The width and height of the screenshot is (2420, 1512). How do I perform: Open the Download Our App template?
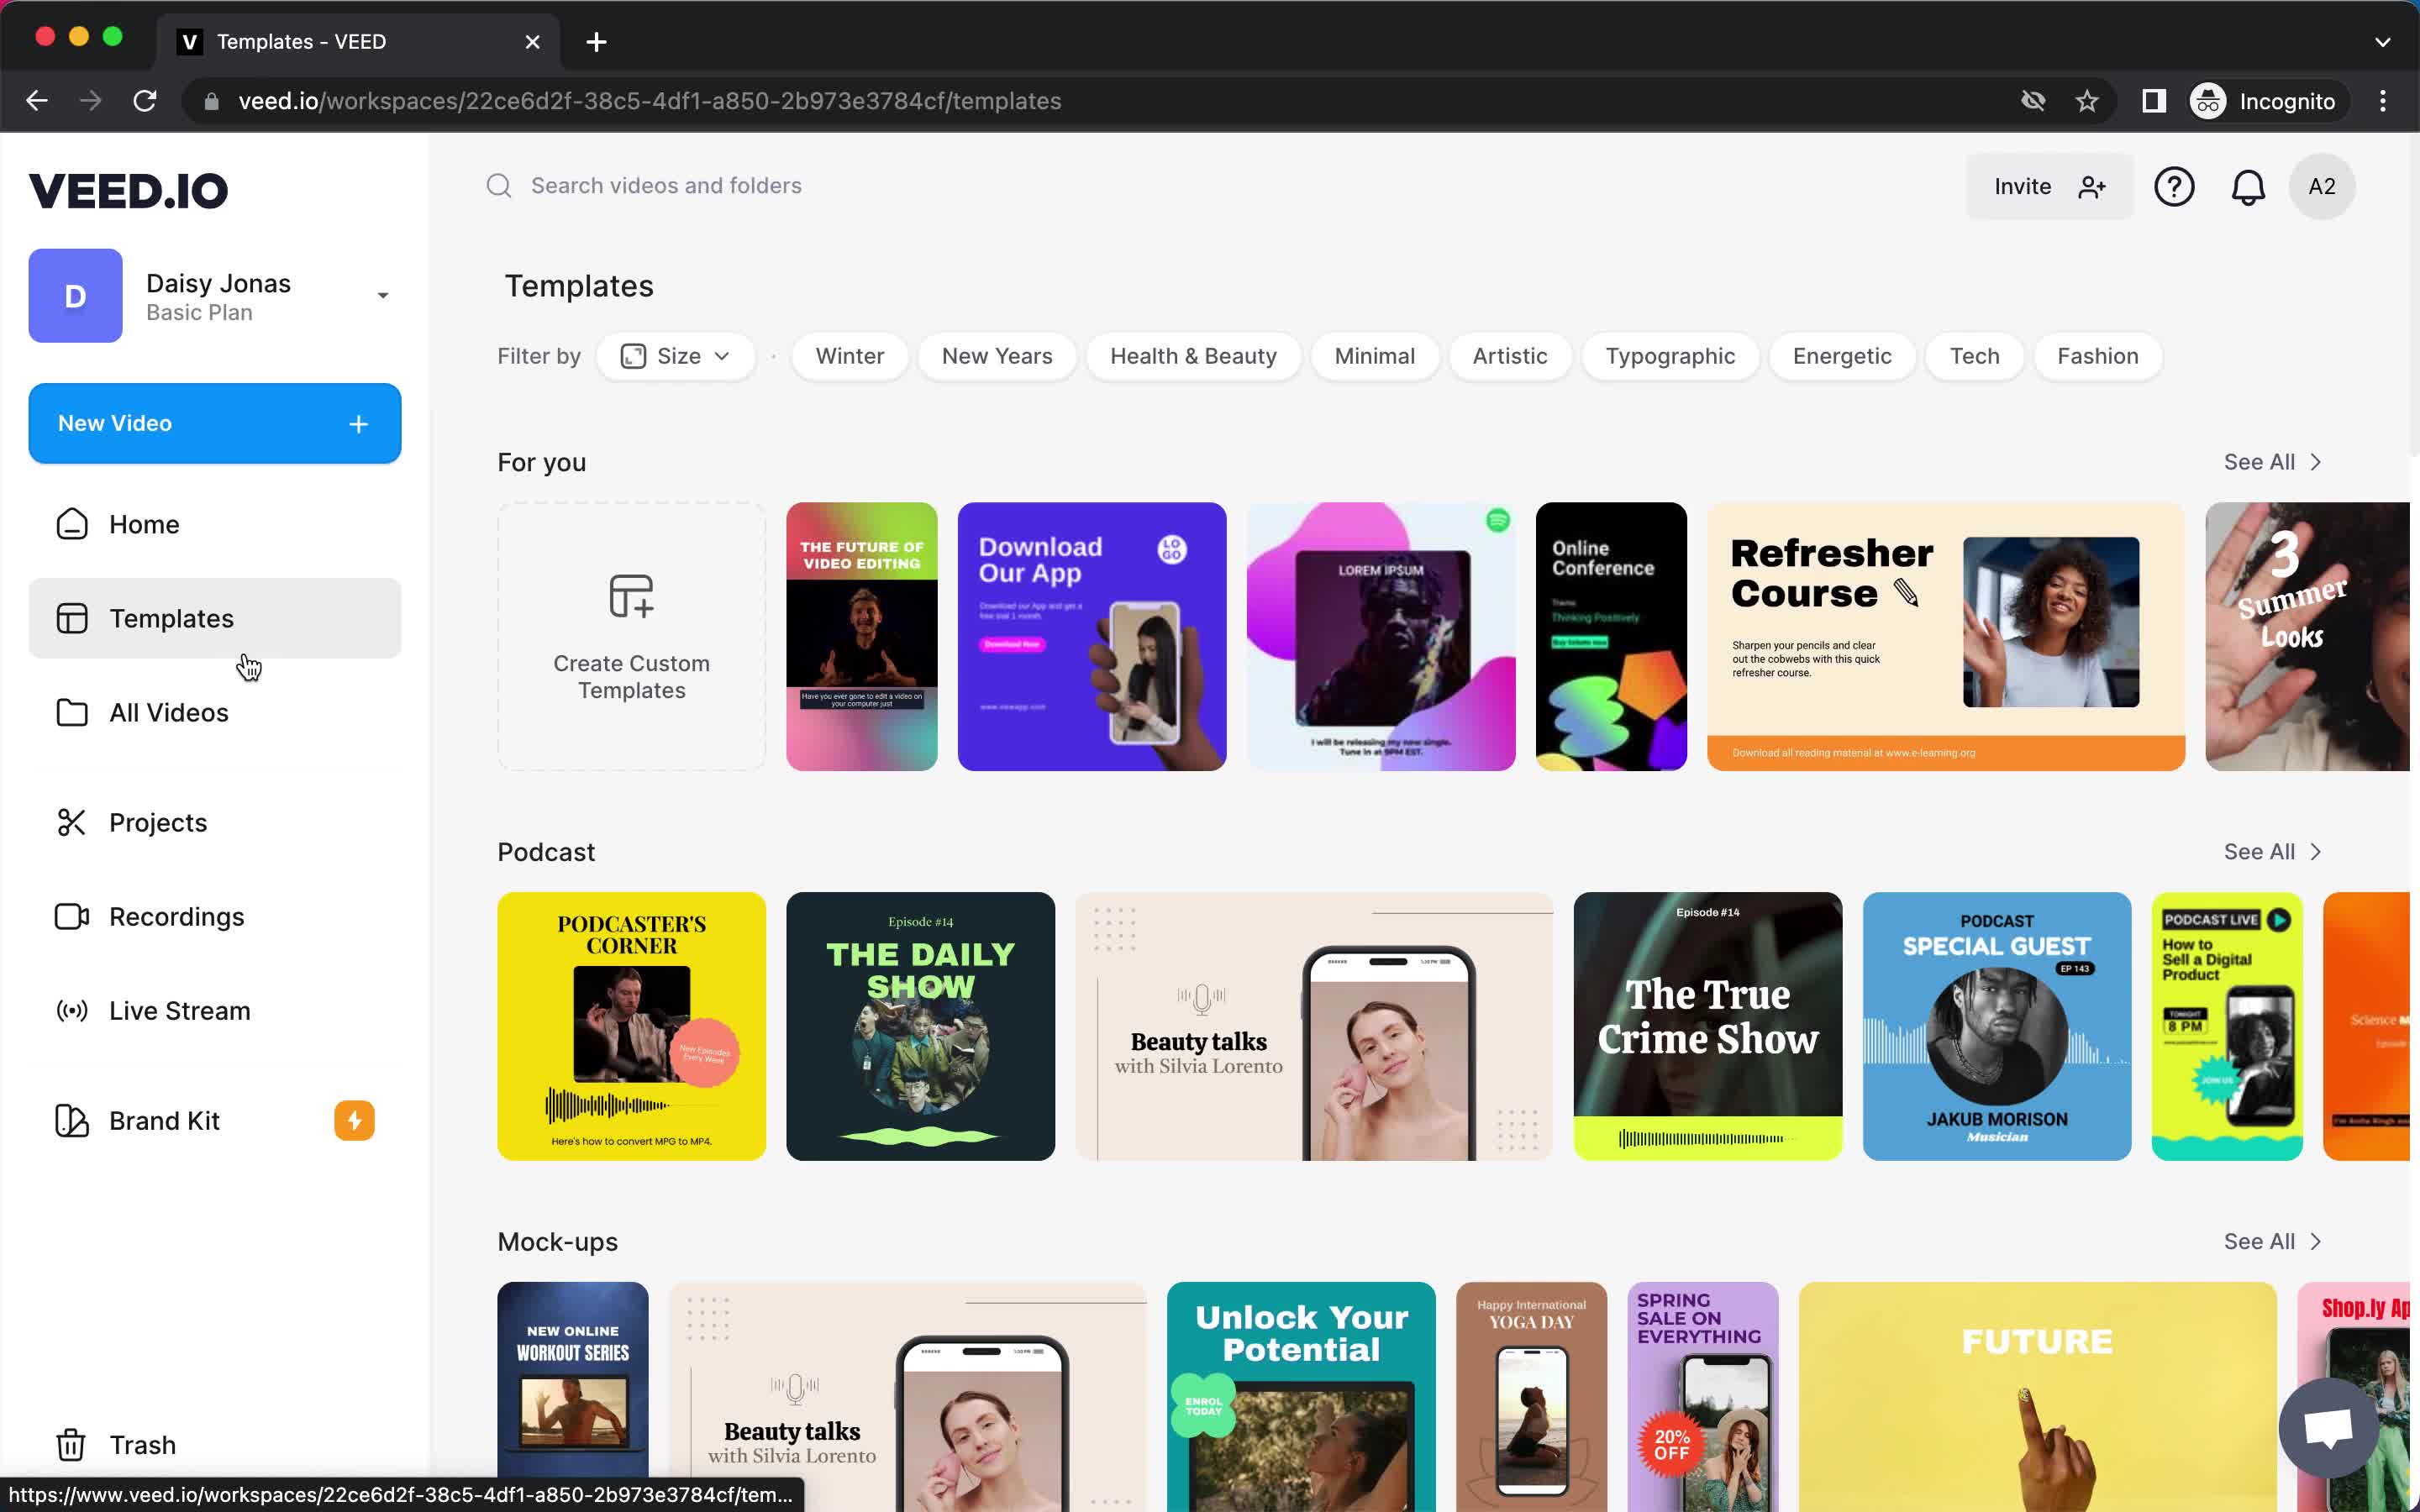(1092, 636)
